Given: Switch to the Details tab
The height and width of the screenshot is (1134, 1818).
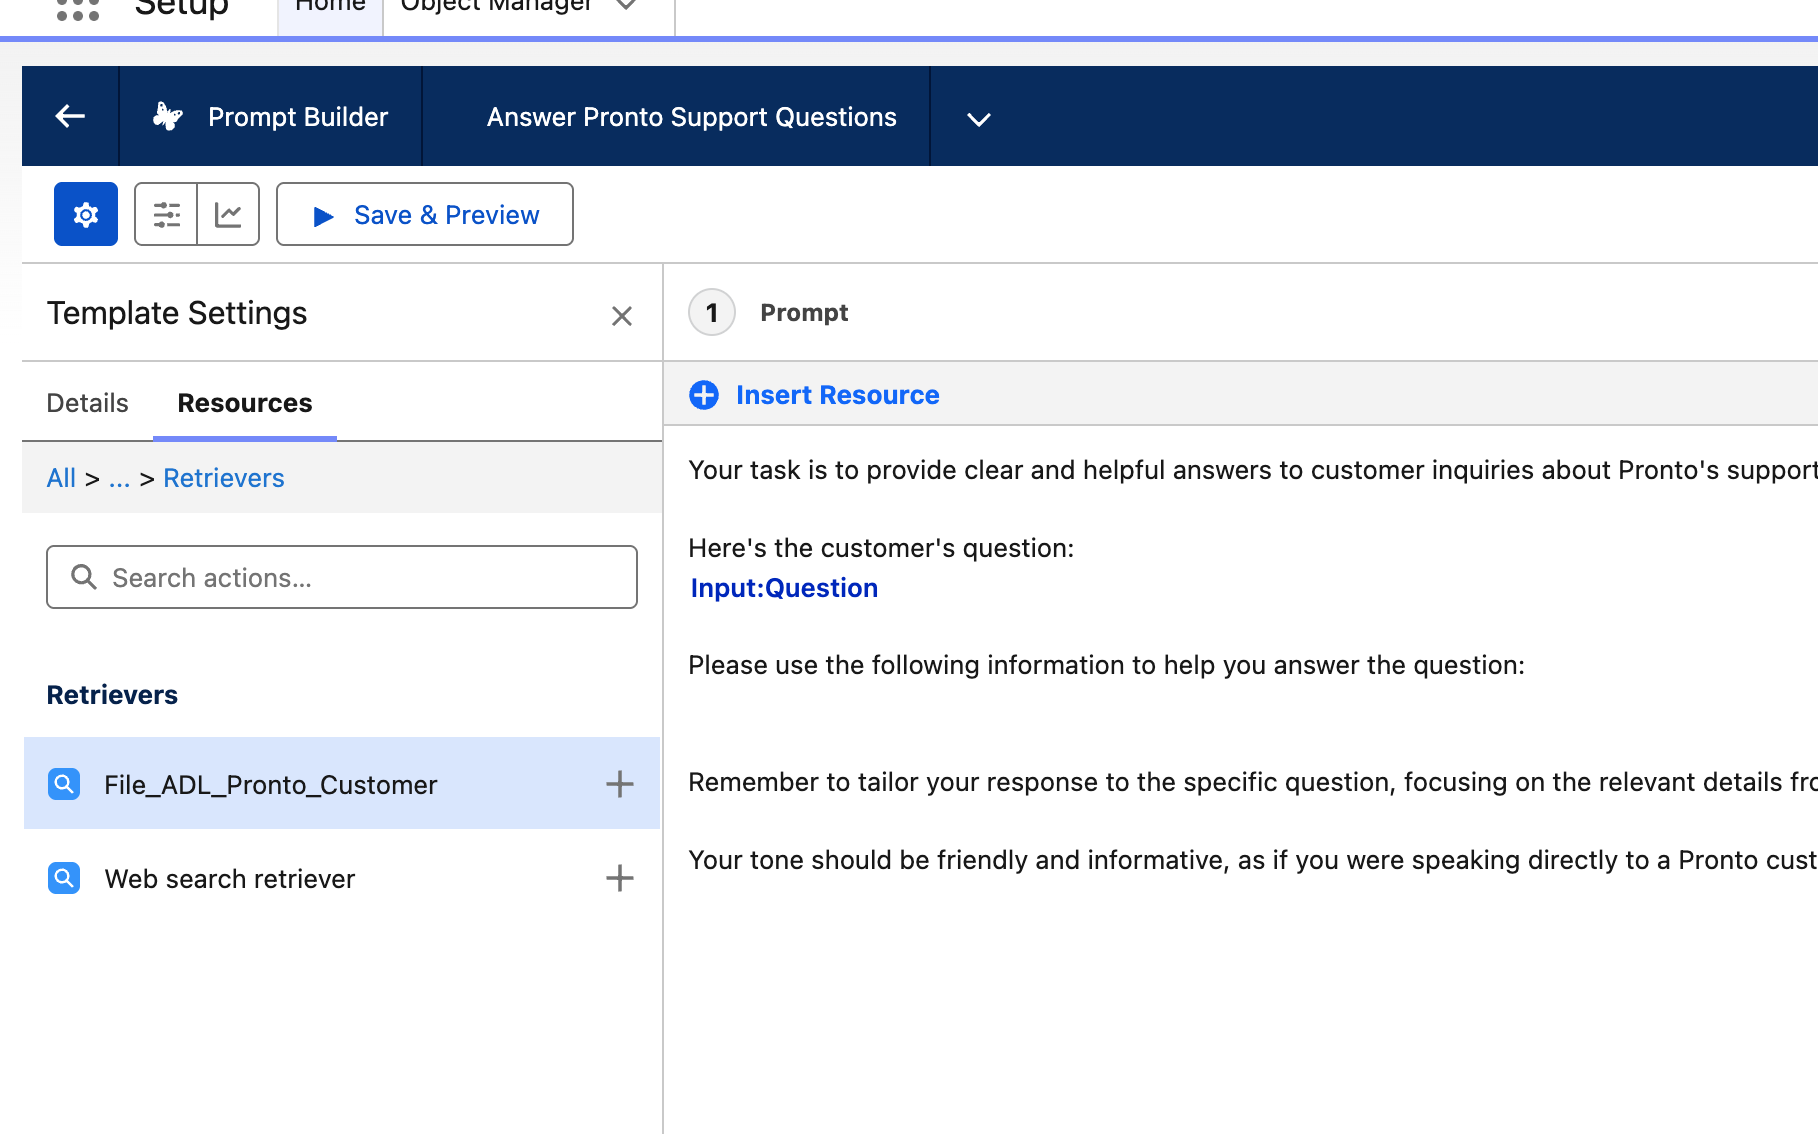Looking at the screenshot, I should (x=88, y=403).
